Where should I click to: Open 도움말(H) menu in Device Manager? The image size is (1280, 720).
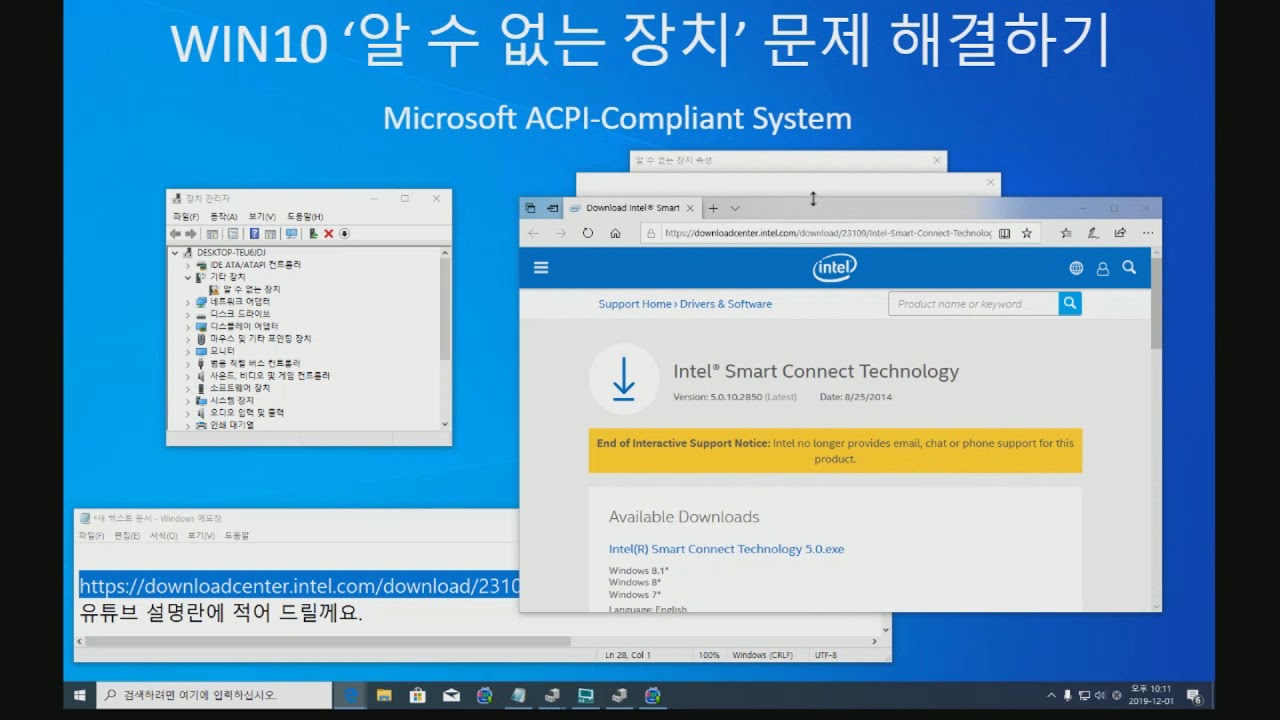pyautogui.click(x=305, y=216)
